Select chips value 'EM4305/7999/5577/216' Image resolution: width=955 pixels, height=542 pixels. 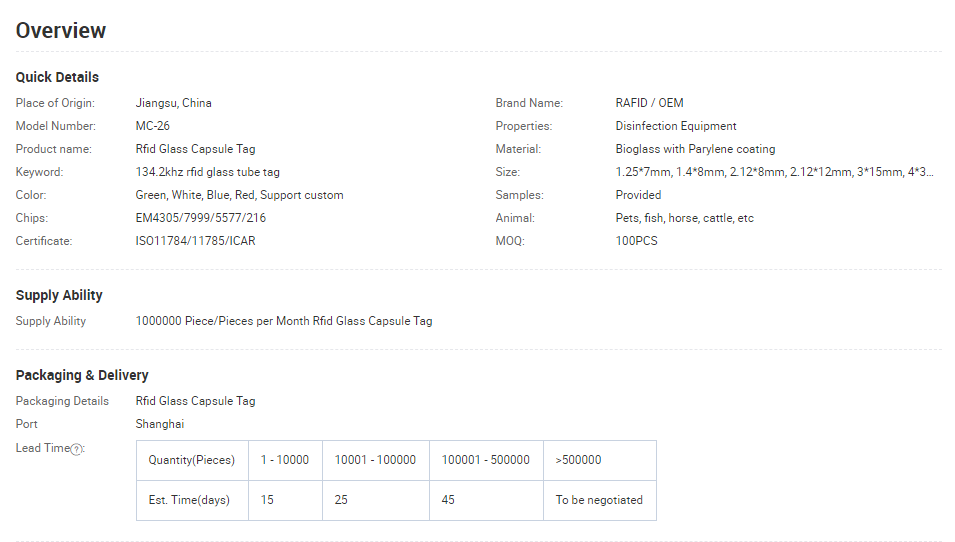[201, 218]
